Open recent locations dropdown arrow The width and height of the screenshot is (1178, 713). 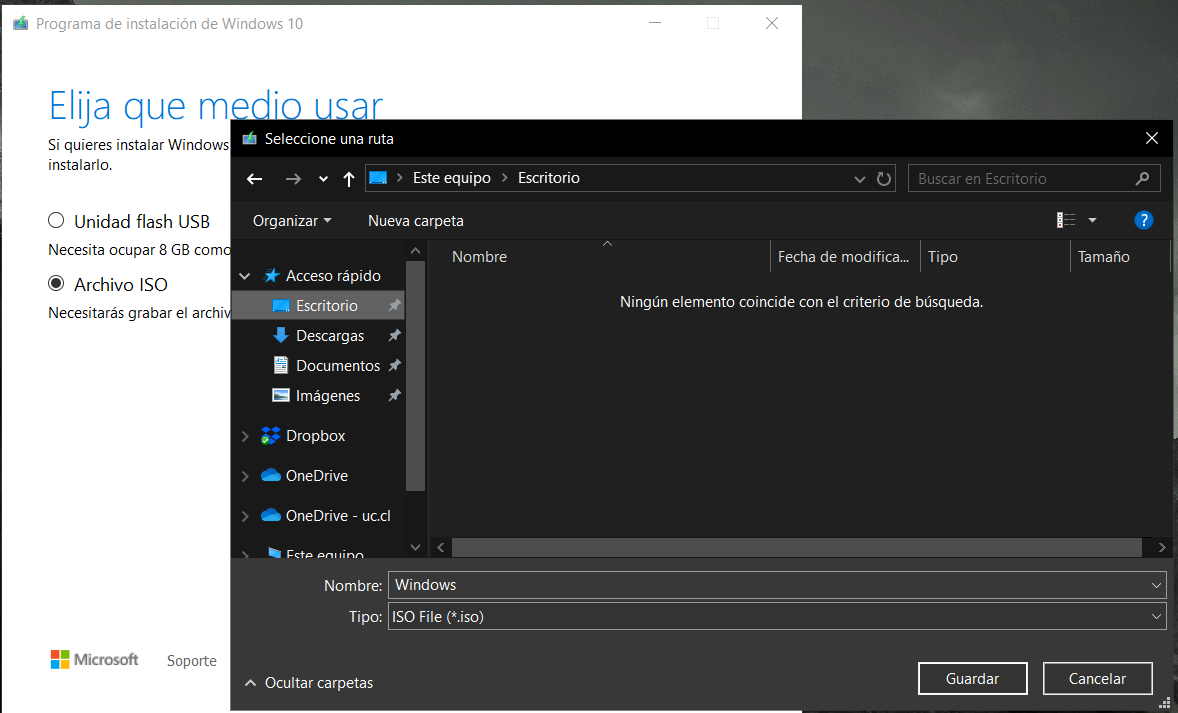coord(323,179)
